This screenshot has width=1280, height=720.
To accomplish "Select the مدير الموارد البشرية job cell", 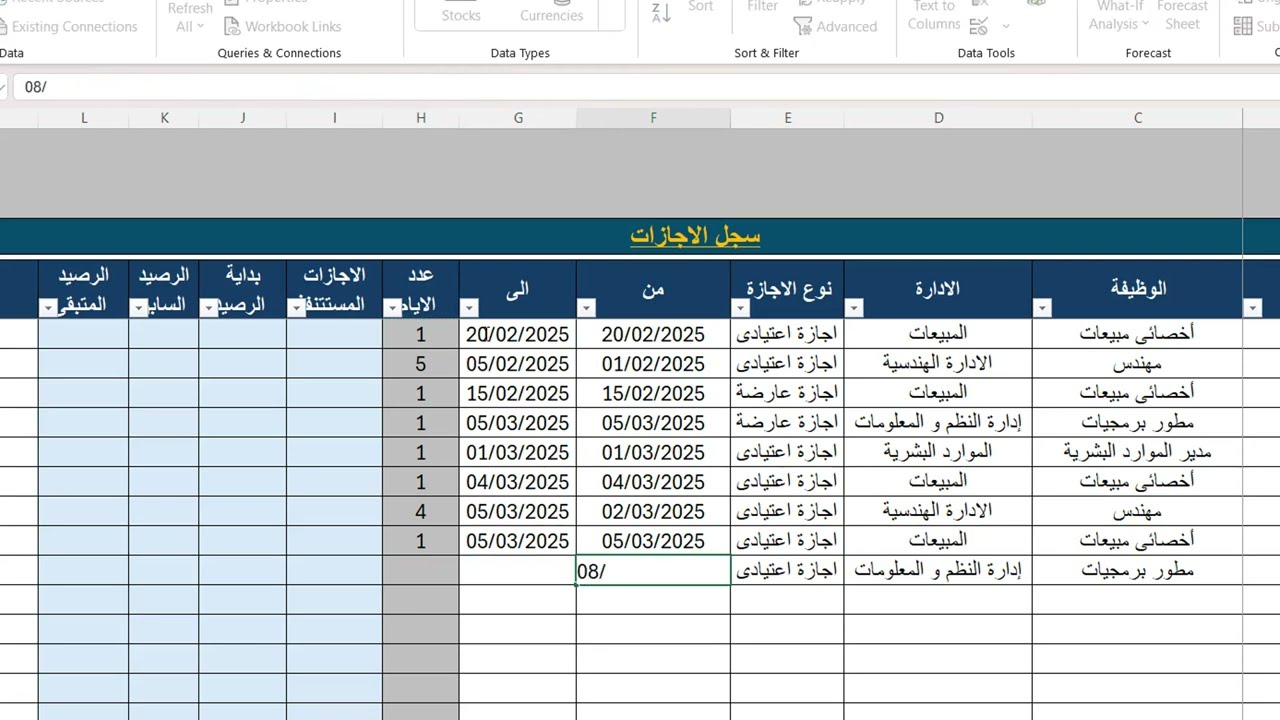I will (1138, 452).
